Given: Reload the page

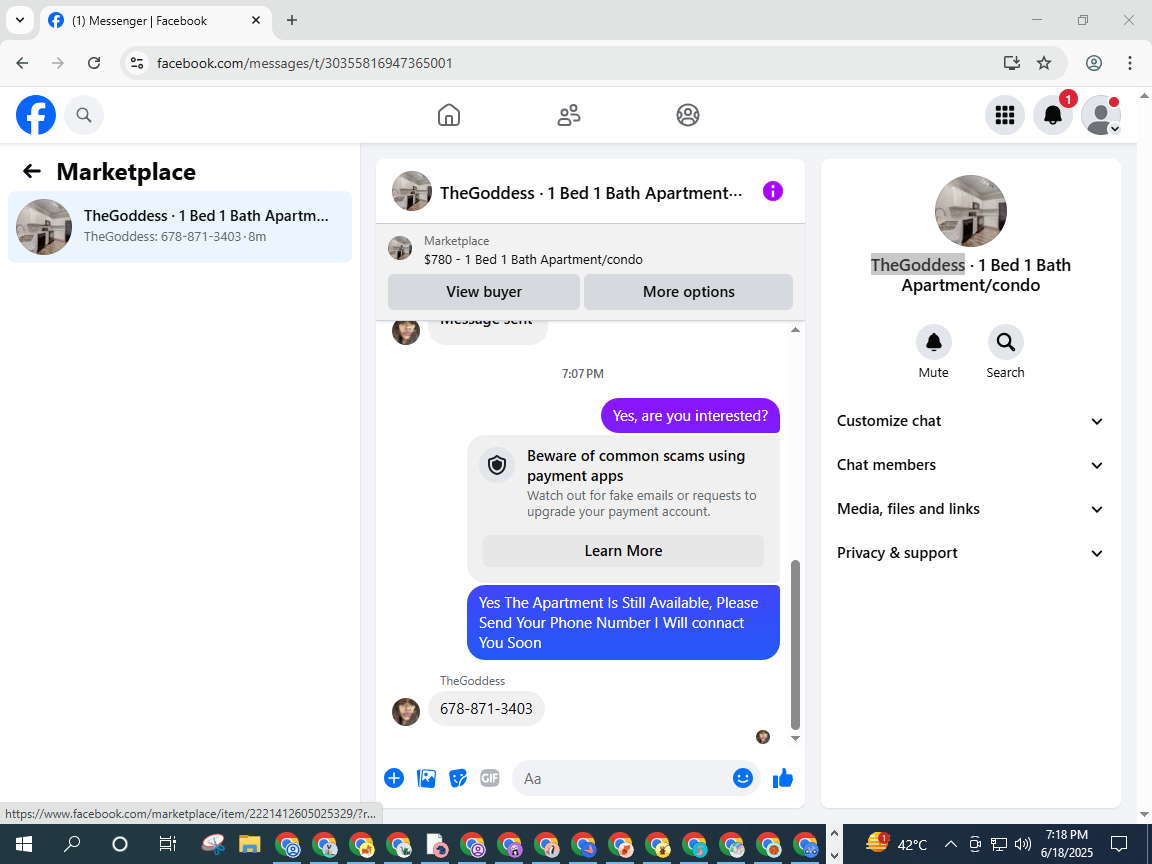Looking at the screenshot, I should (94, 63).
